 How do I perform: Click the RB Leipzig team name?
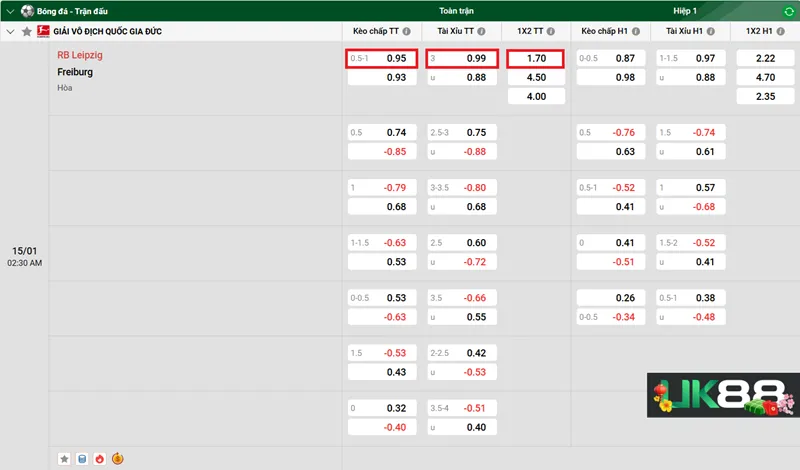80,55
